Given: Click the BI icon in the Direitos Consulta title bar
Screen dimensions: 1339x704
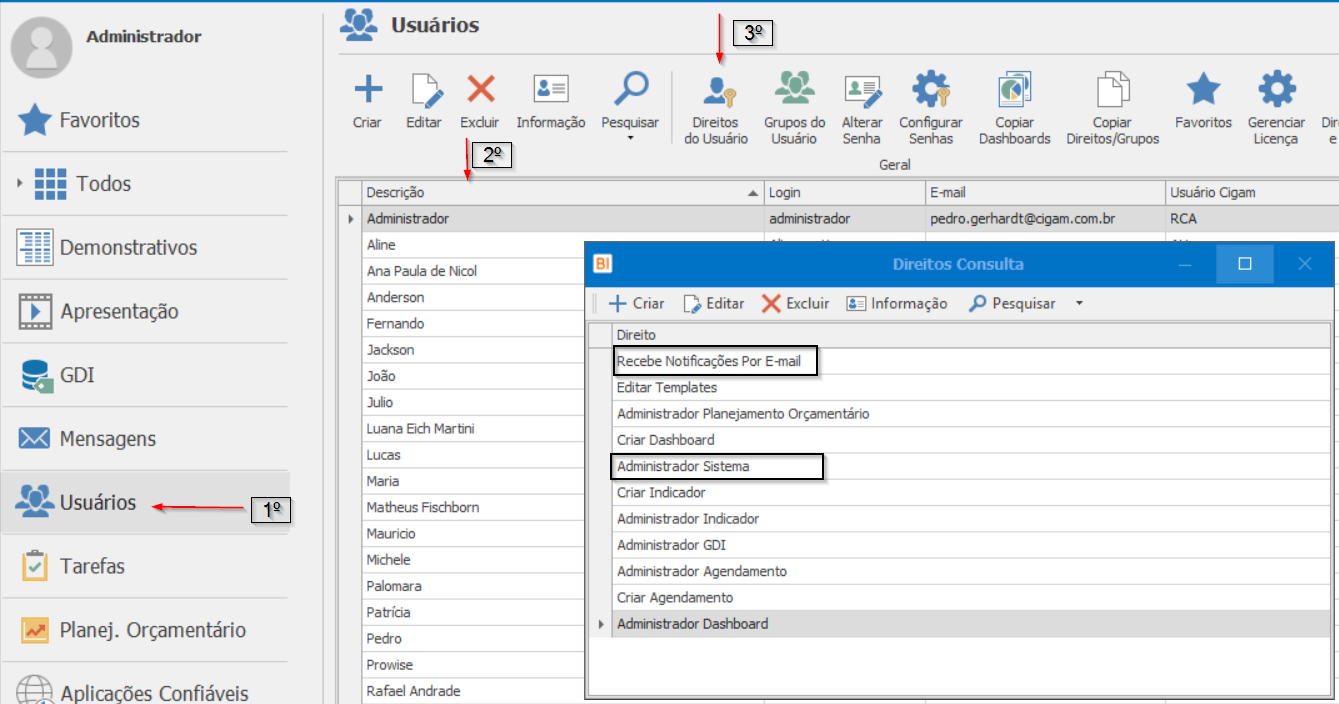Looking at the screenshot, I should (602, 264).
